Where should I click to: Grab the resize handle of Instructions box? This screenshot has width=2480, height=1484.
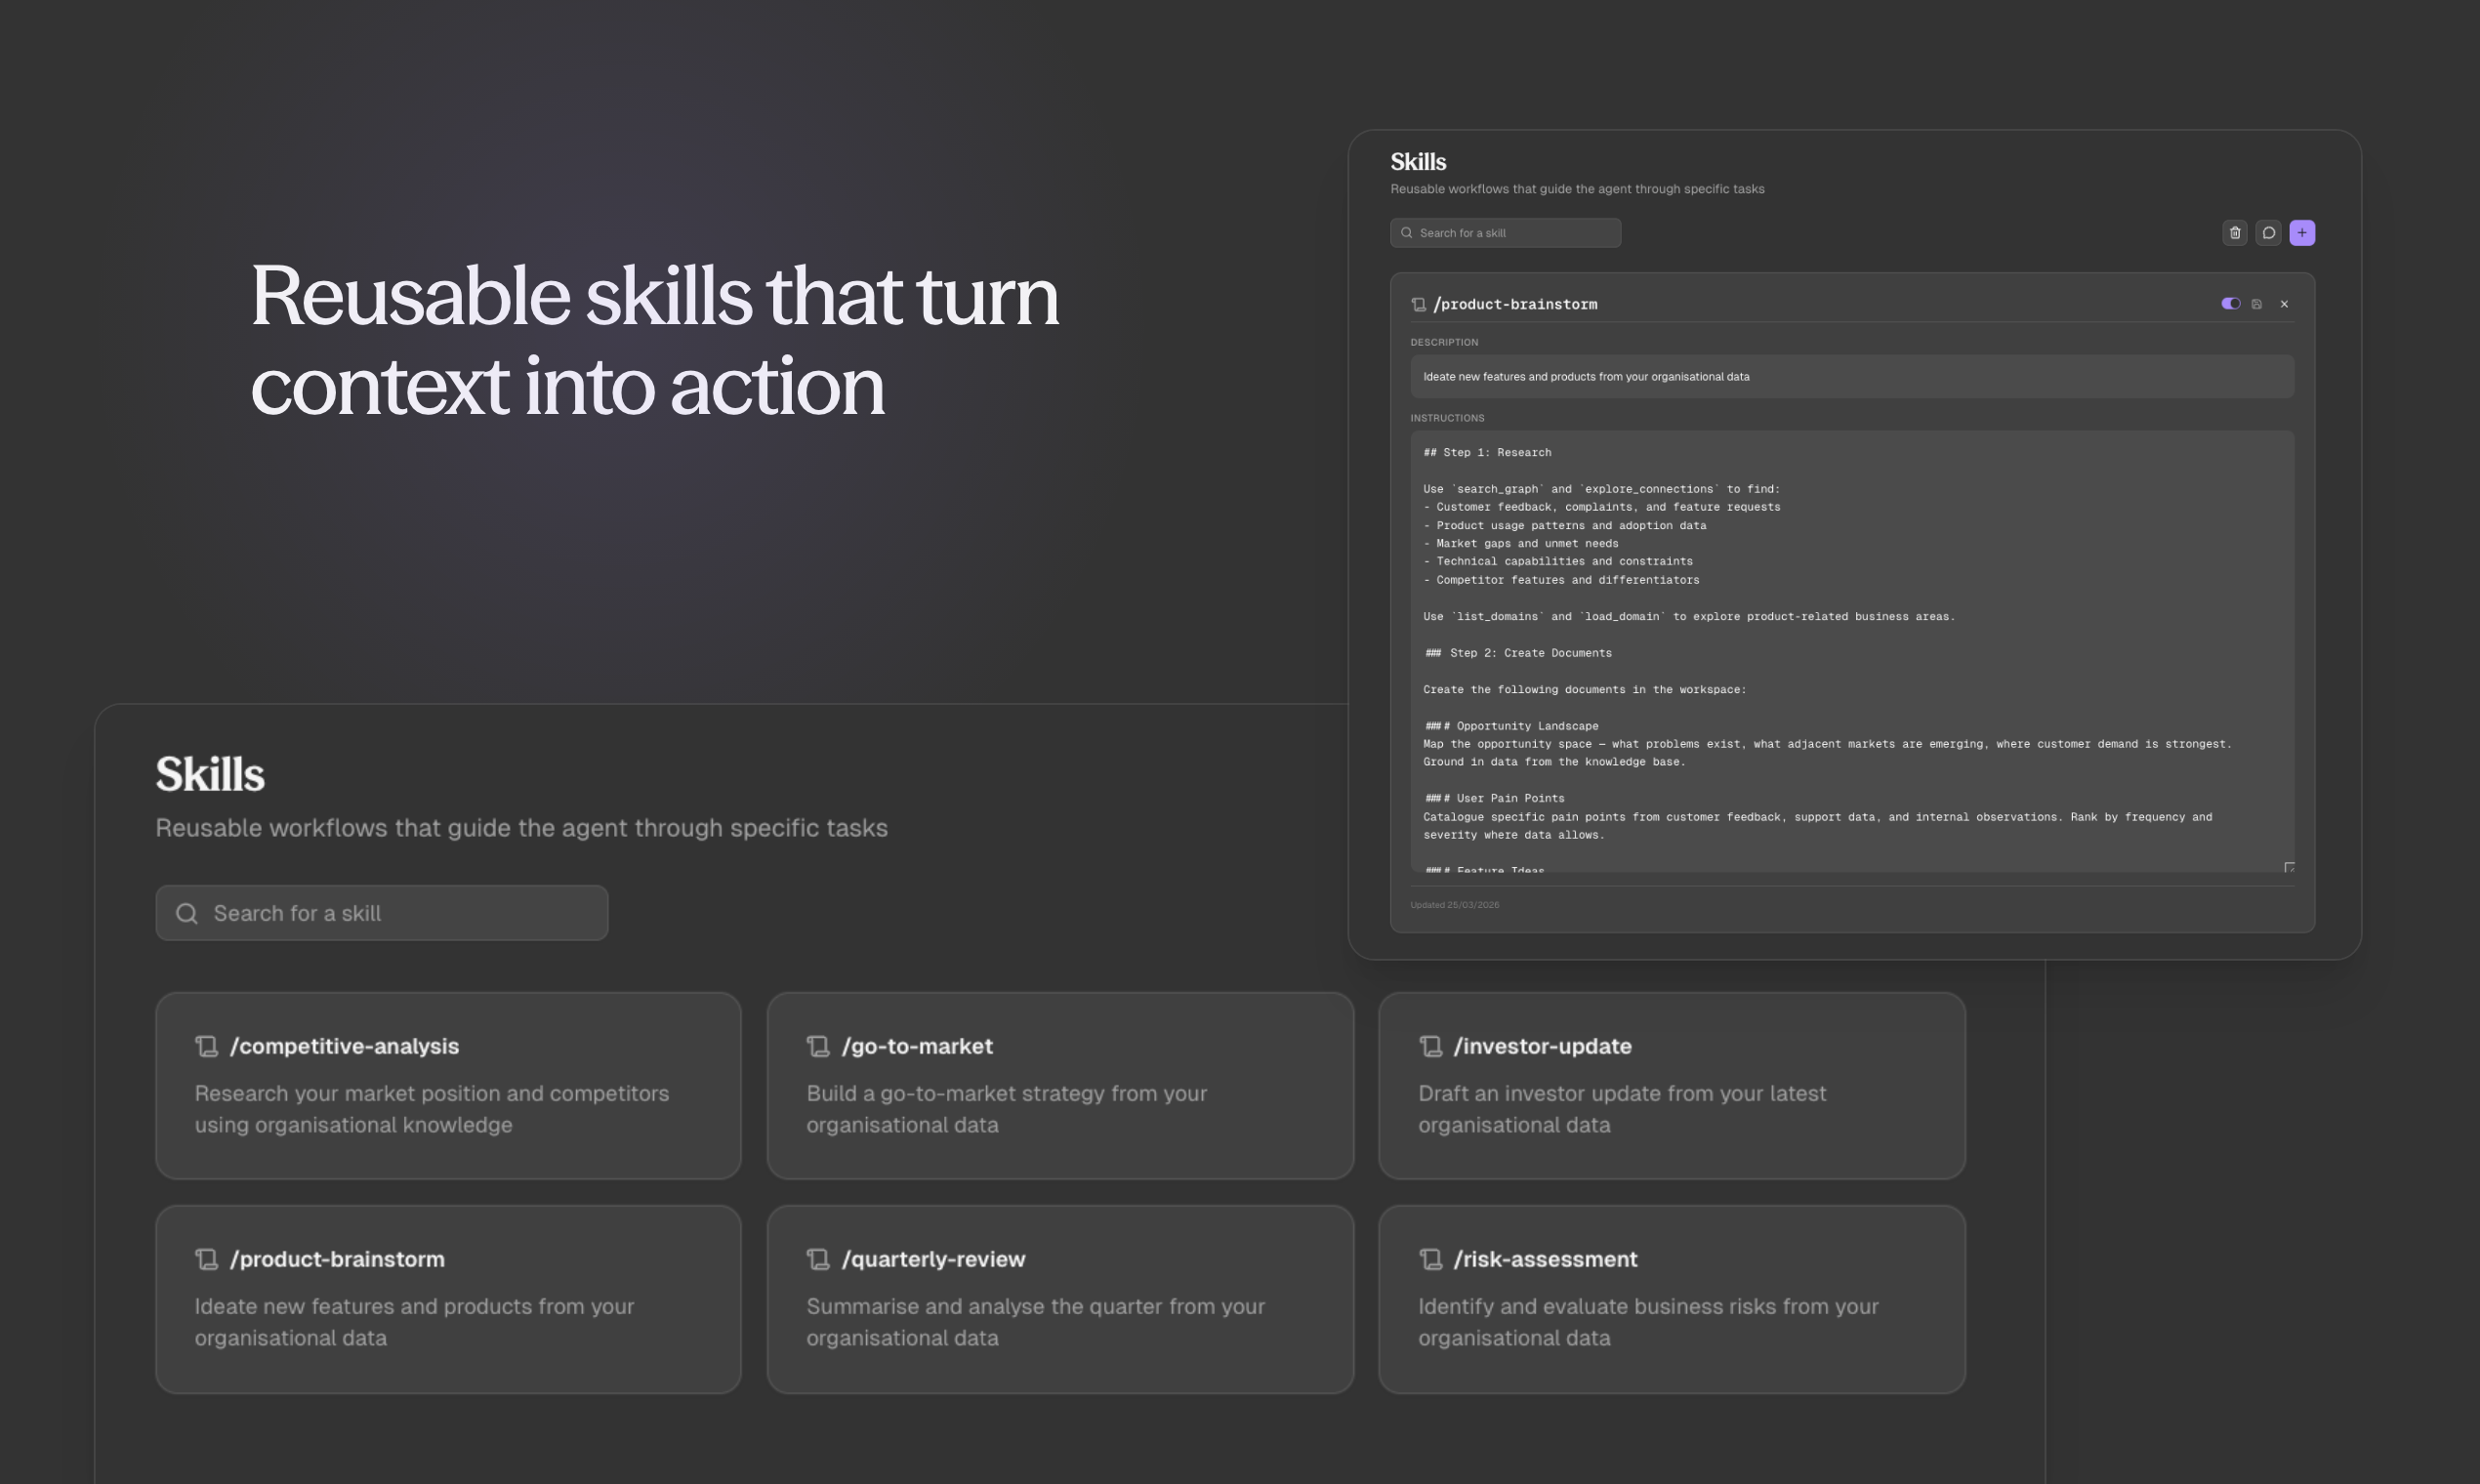(x=2289, y=867)
